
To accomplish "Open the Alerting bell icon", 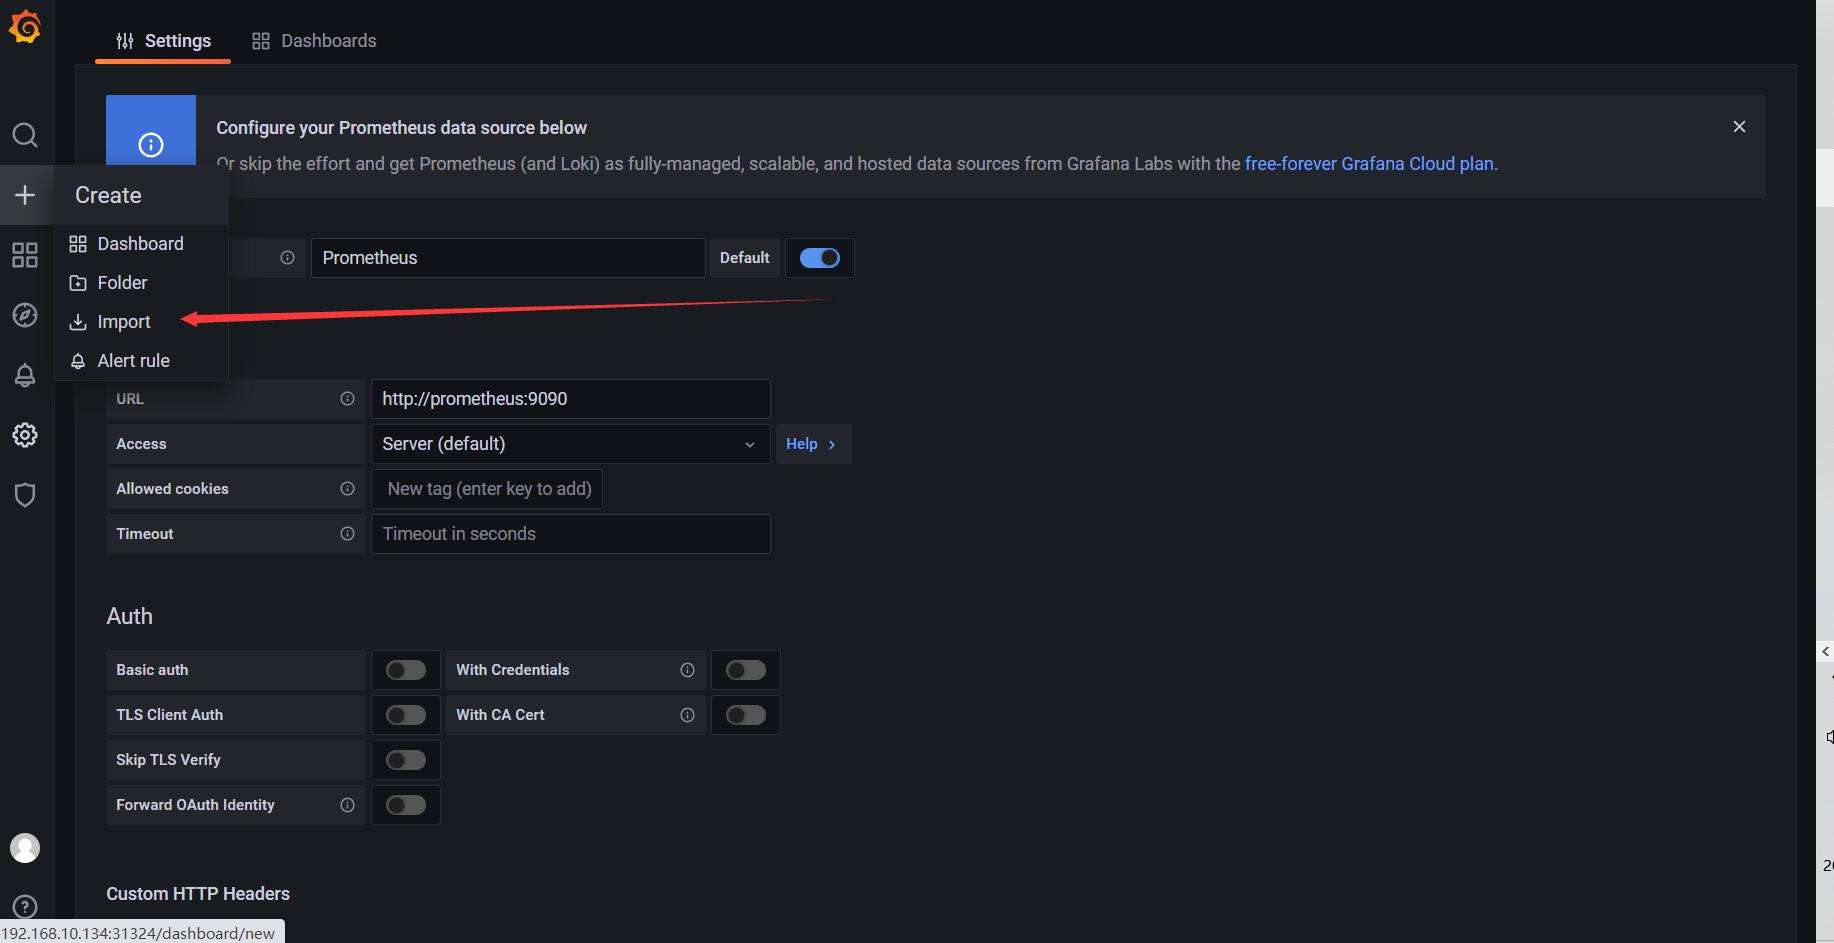I will click(25, 375).
